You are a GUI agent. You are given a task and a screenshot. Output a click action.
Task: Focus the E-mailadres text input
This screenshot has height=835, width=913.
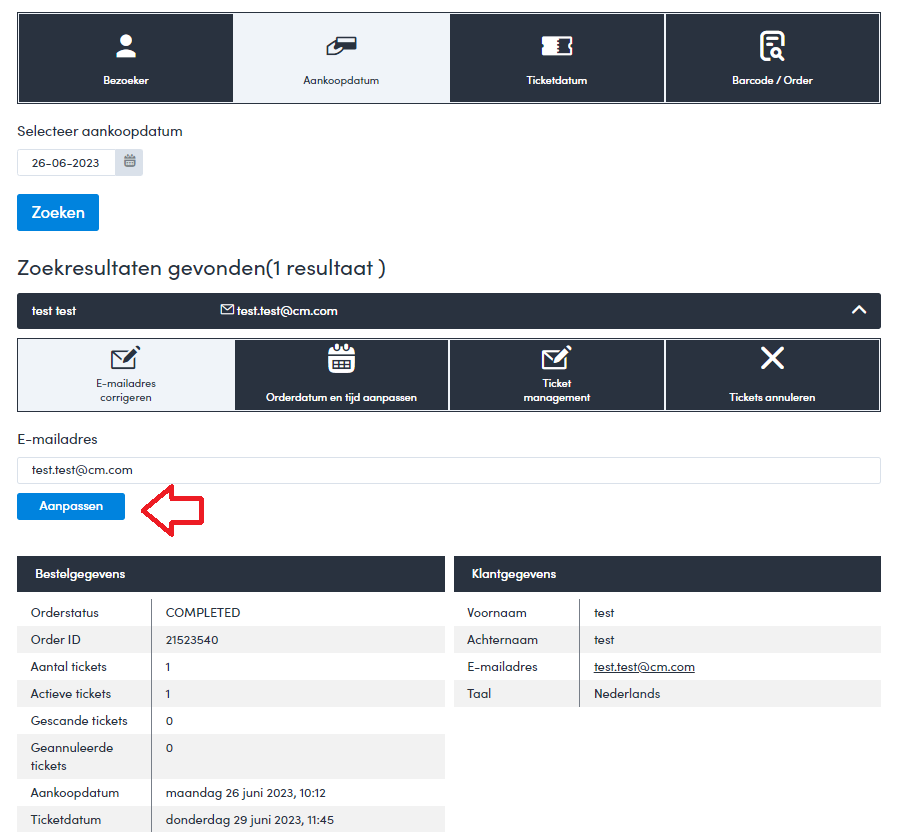coord(448,470)
